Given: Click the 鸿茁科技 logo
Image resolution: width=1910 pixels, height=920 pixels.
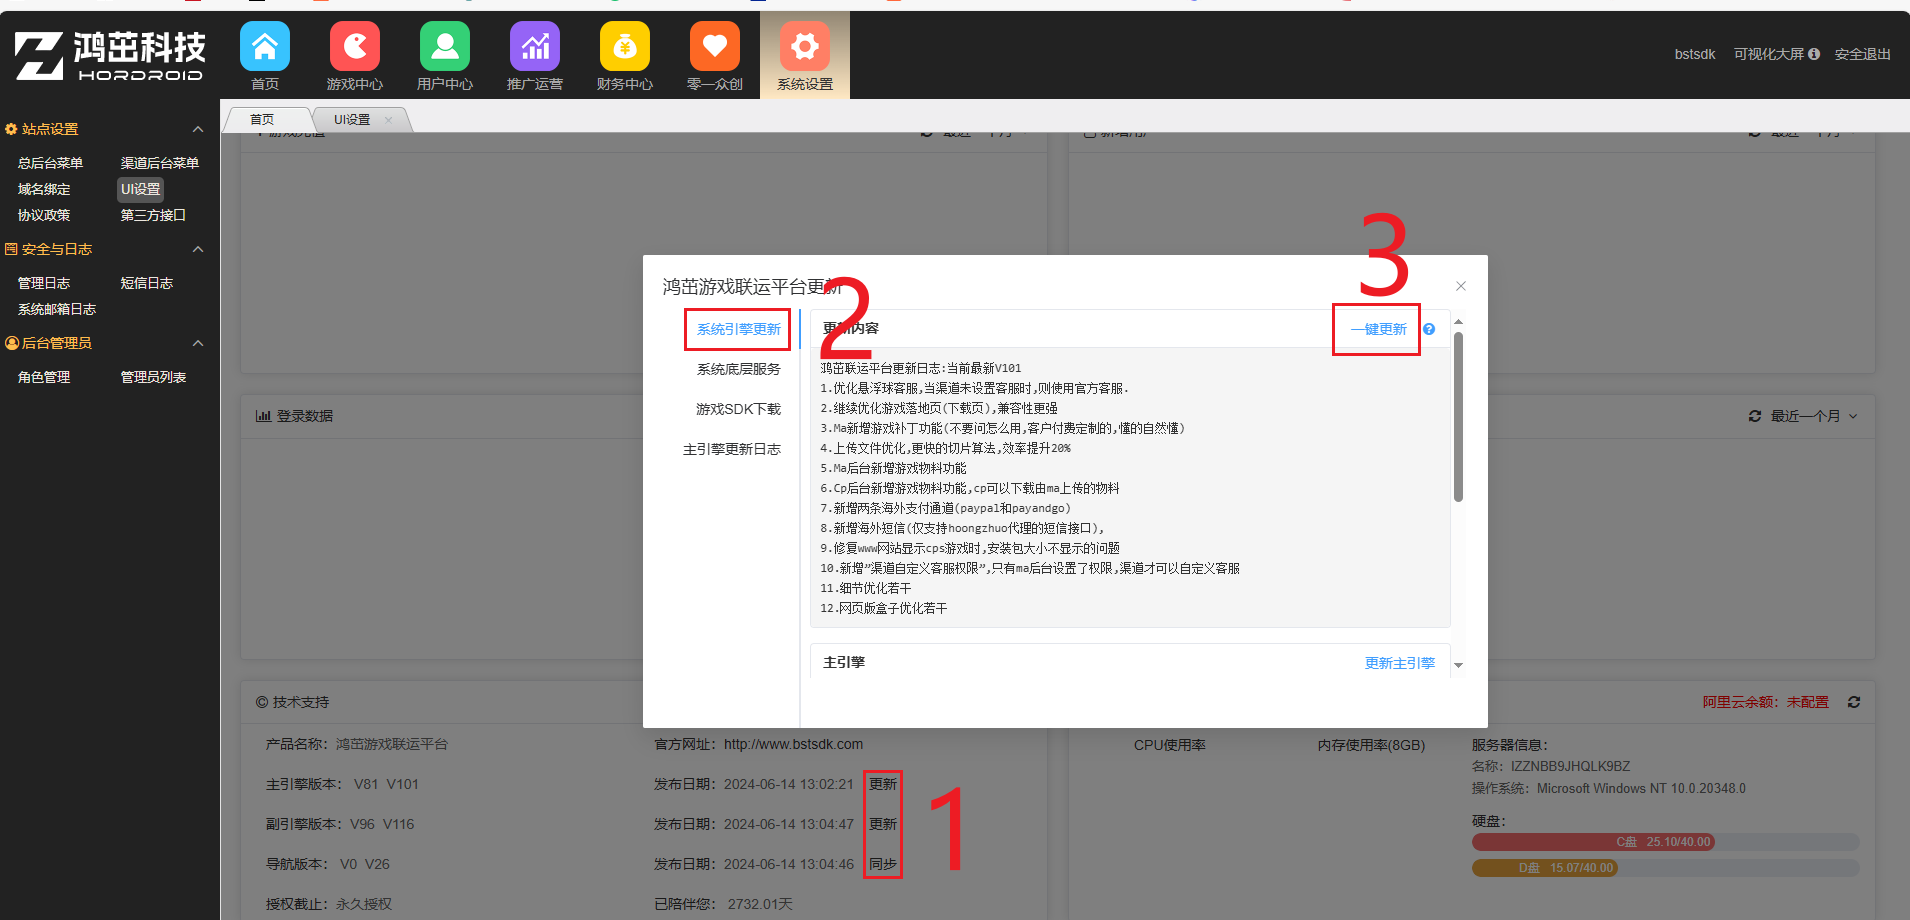Looking at the screenshot, I should tap(110, 55).
